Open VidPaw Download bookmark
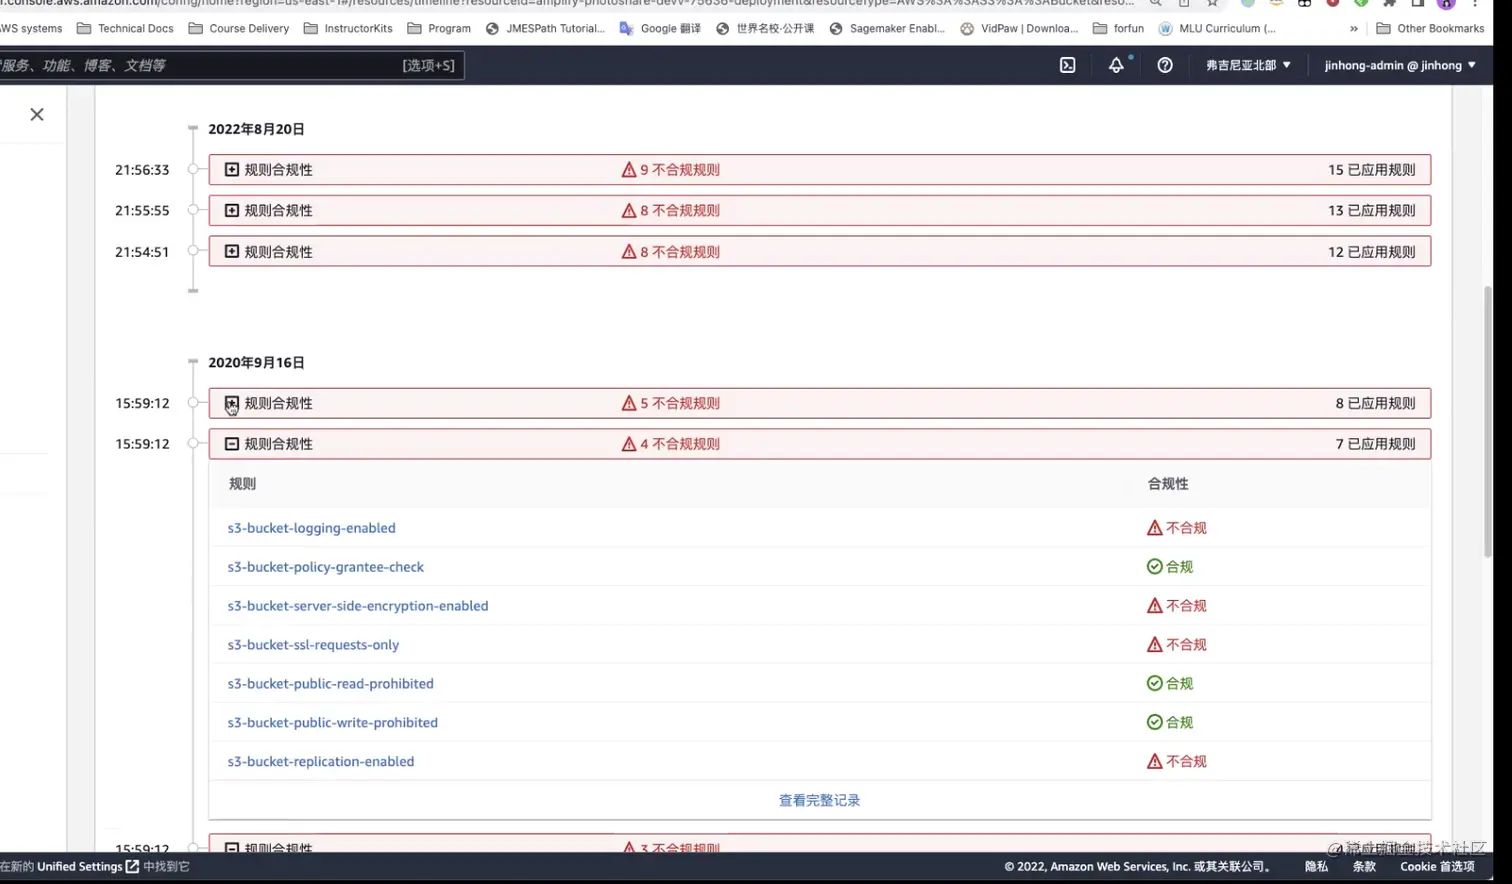 point(1019,28)
